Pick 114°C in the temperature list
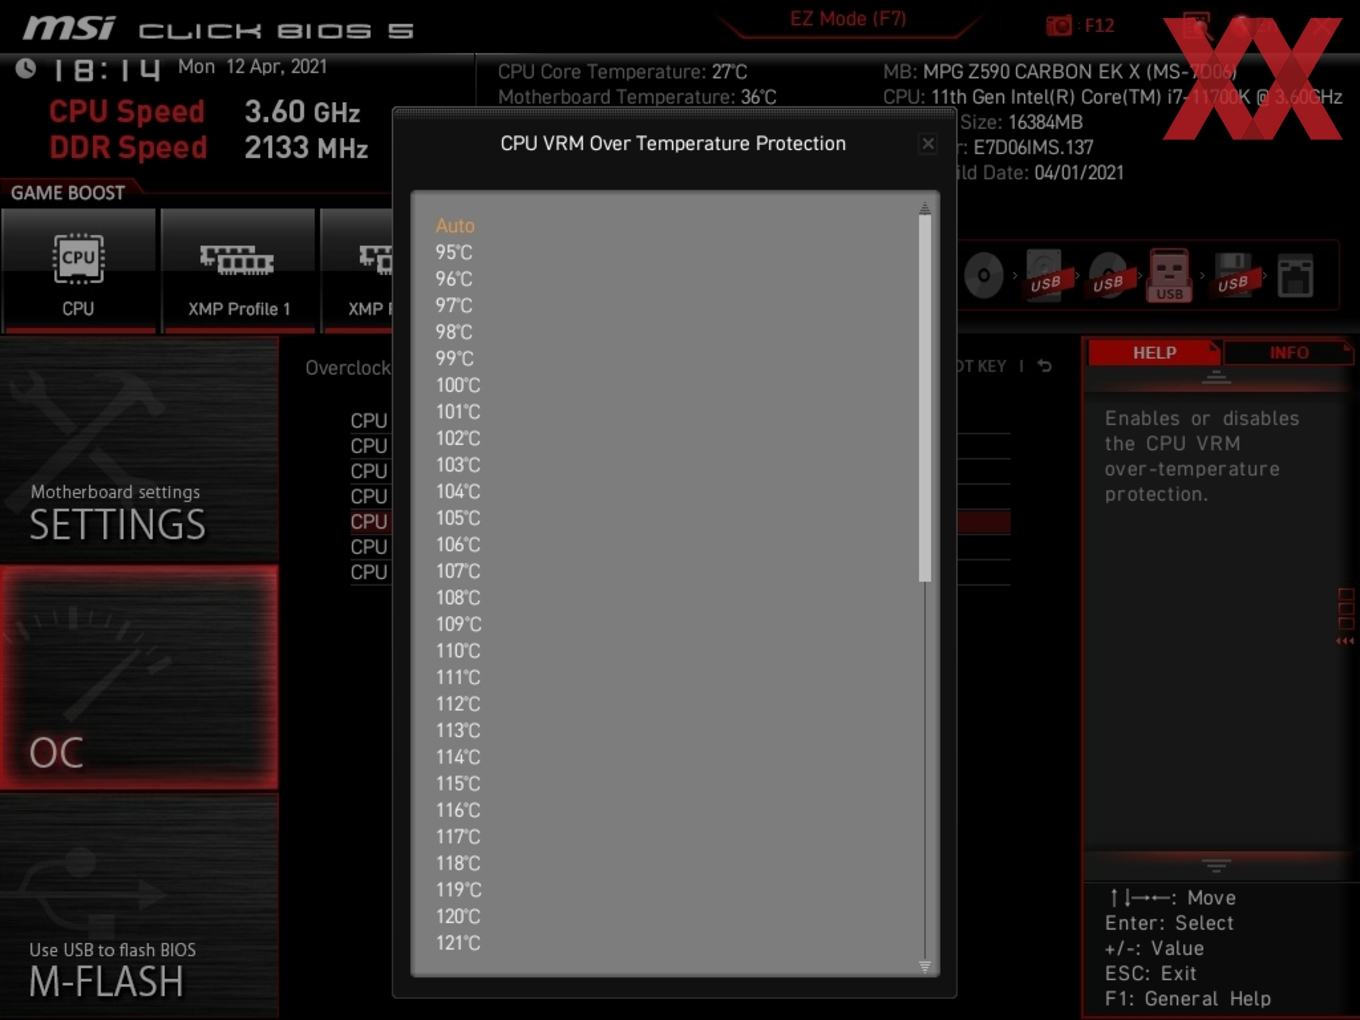The image size is (1360, 1020). pyautogui.click(x=458, y=757)
